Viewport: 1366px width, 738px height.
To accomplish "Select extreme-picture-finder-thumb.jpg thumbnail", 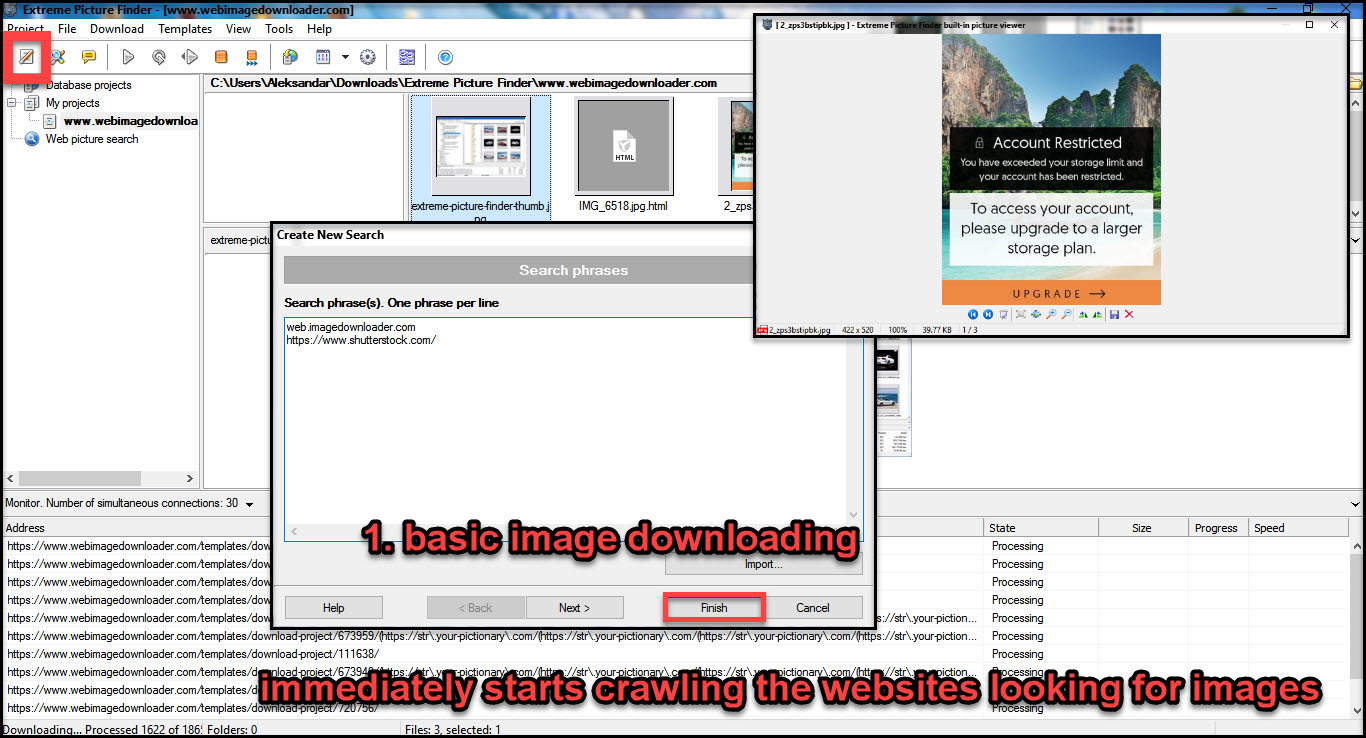I will [x=480, y=158].
